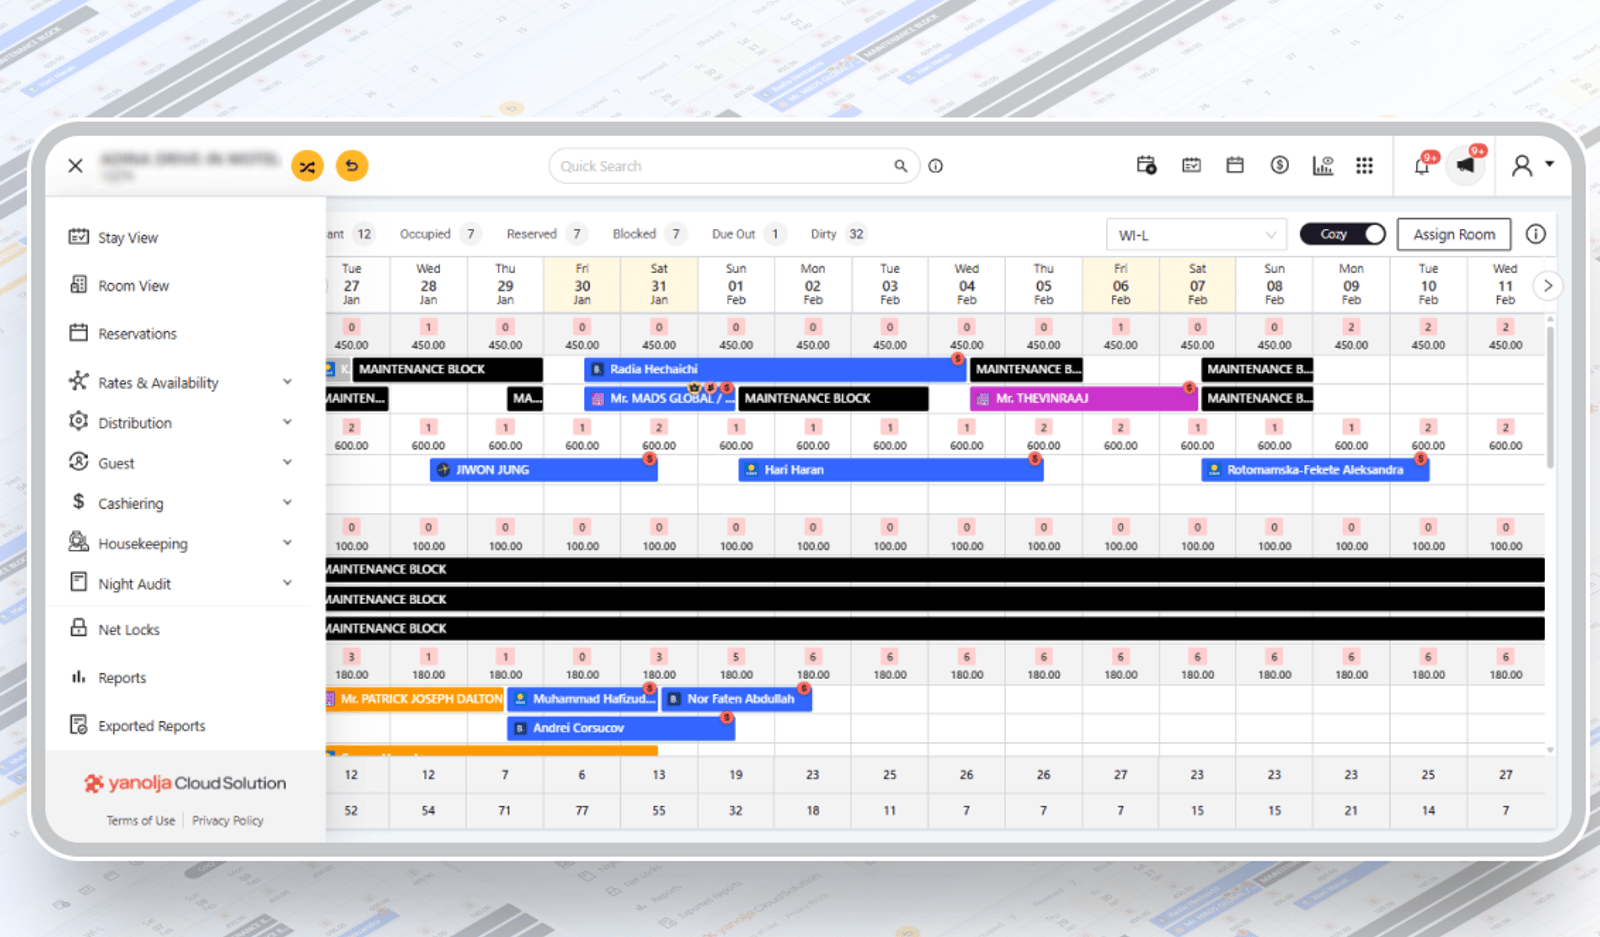Open the WI-L room type dropdown
Image resolution: width=1600 pixels, height=937 pixels.
point(1197,235)
